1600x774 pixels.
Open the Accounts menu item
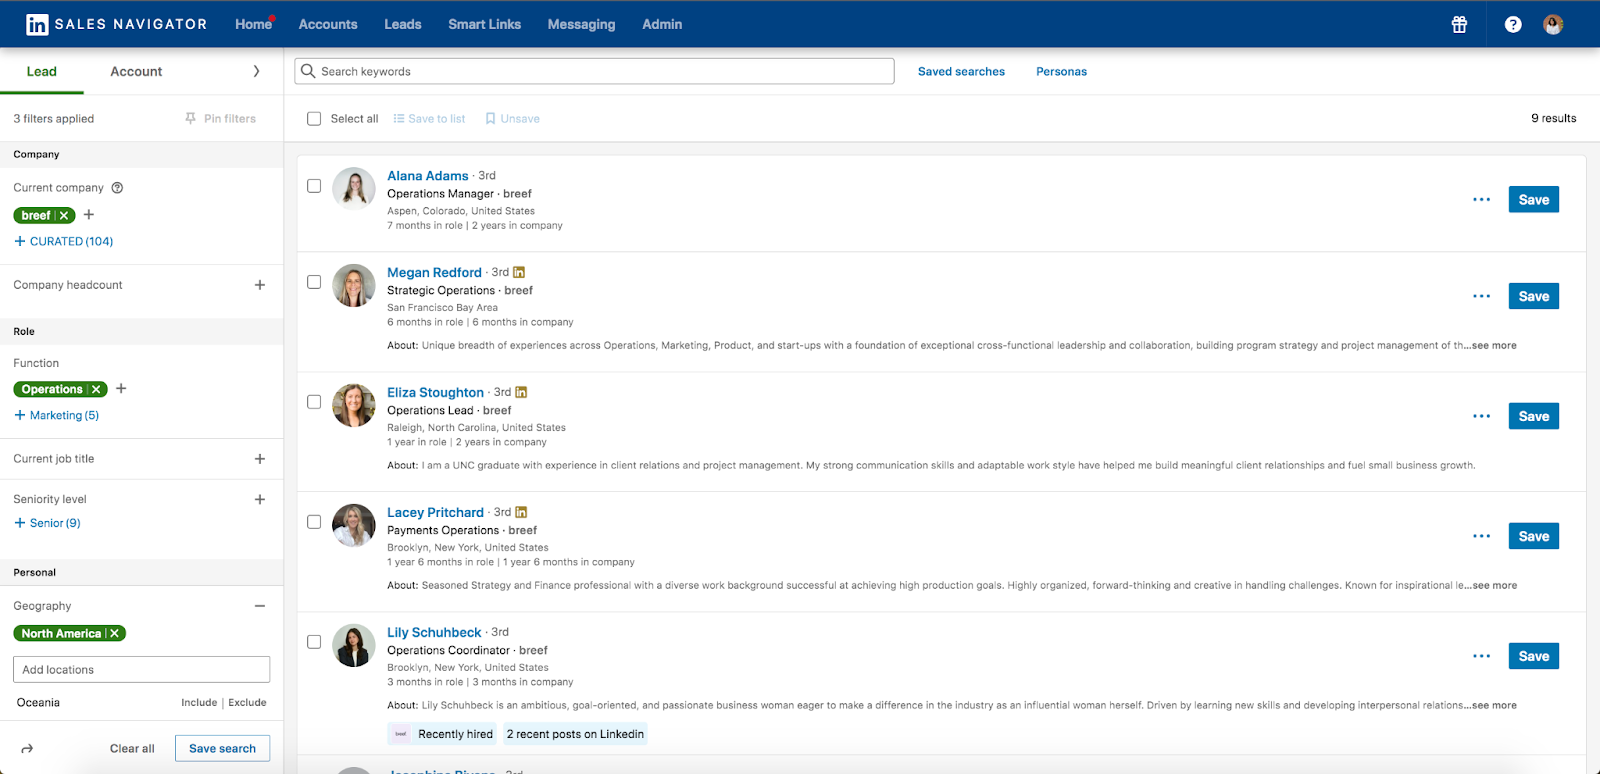(328, 24)
